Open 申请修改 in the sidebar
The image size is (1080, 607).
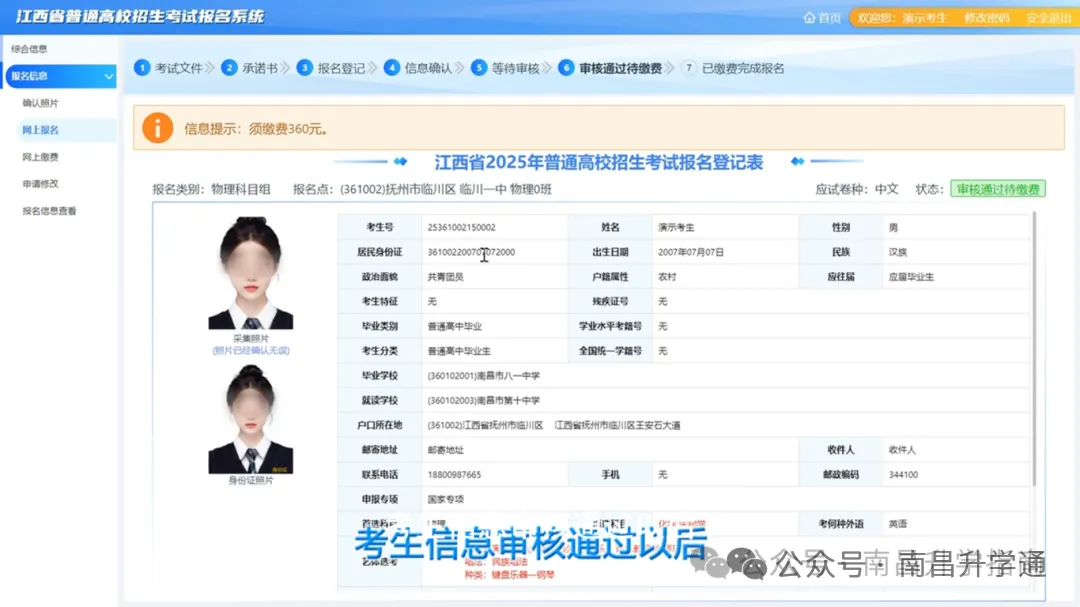click(40, 184)
